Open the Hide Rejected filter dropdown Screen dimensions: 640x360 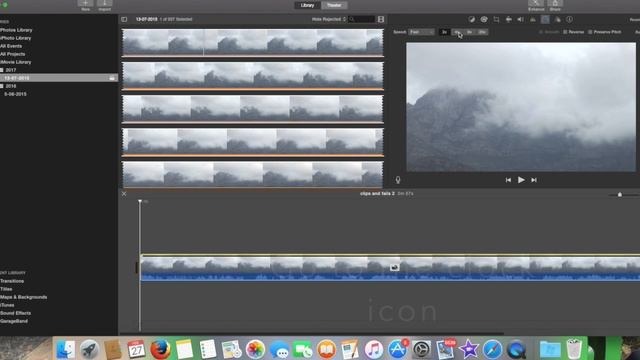329,19
